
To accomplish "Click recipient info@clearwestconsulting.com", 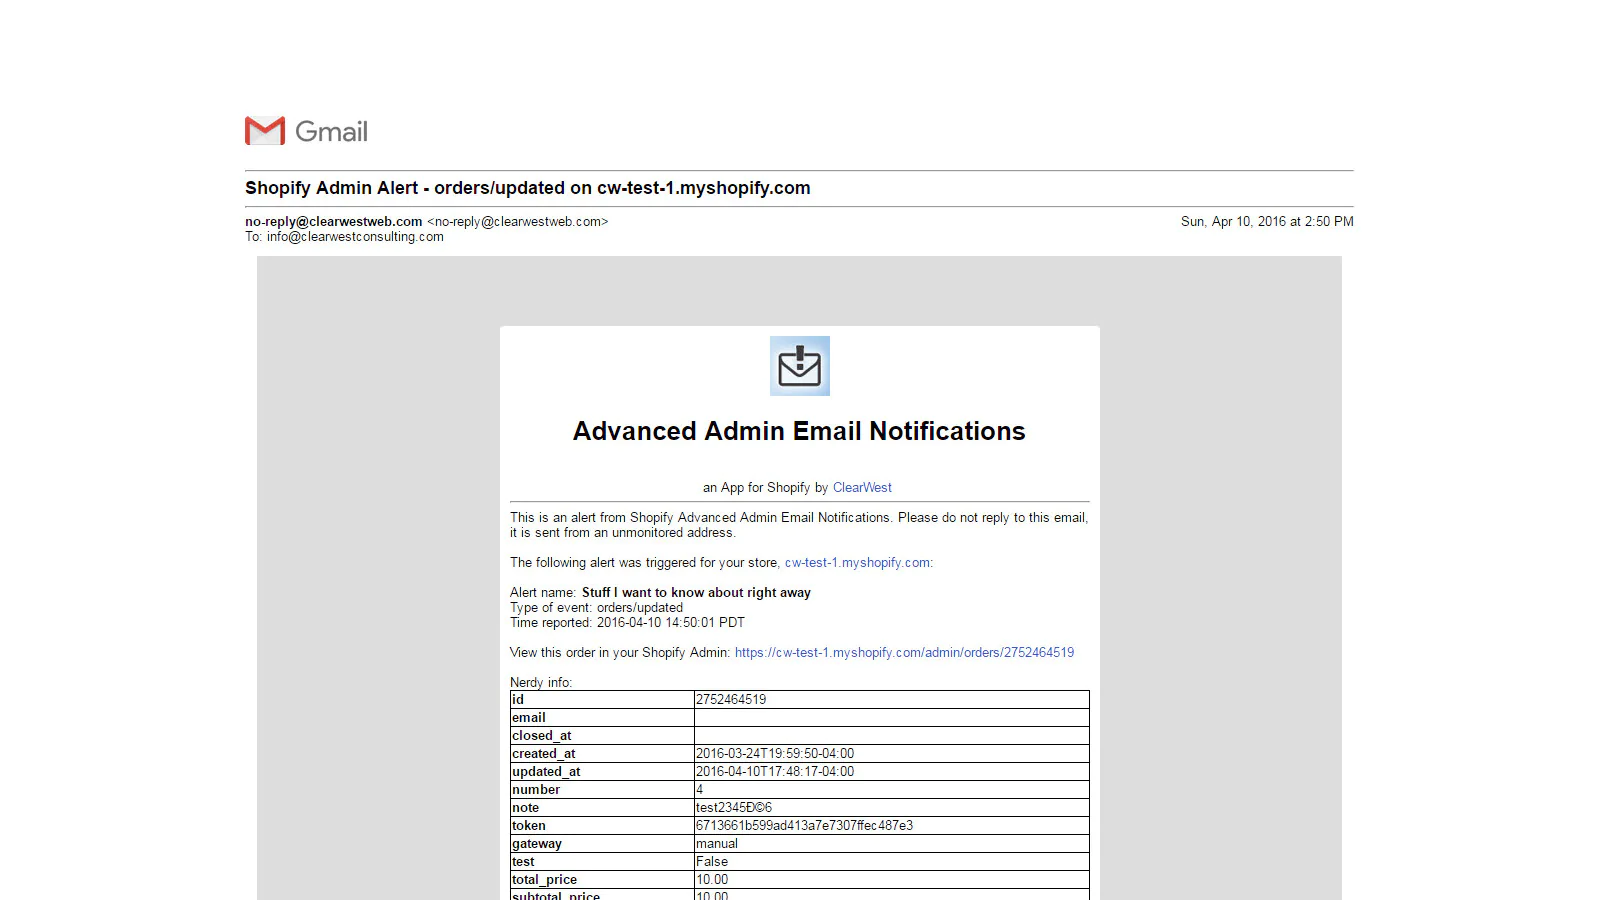I will 355,237.
